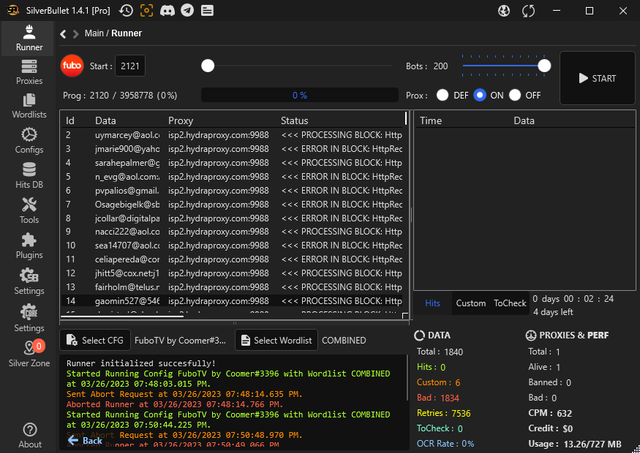The width and height of the screenshot is (640, 453).
Task: Click the Bots count slider handle
Action: (544, 66)
